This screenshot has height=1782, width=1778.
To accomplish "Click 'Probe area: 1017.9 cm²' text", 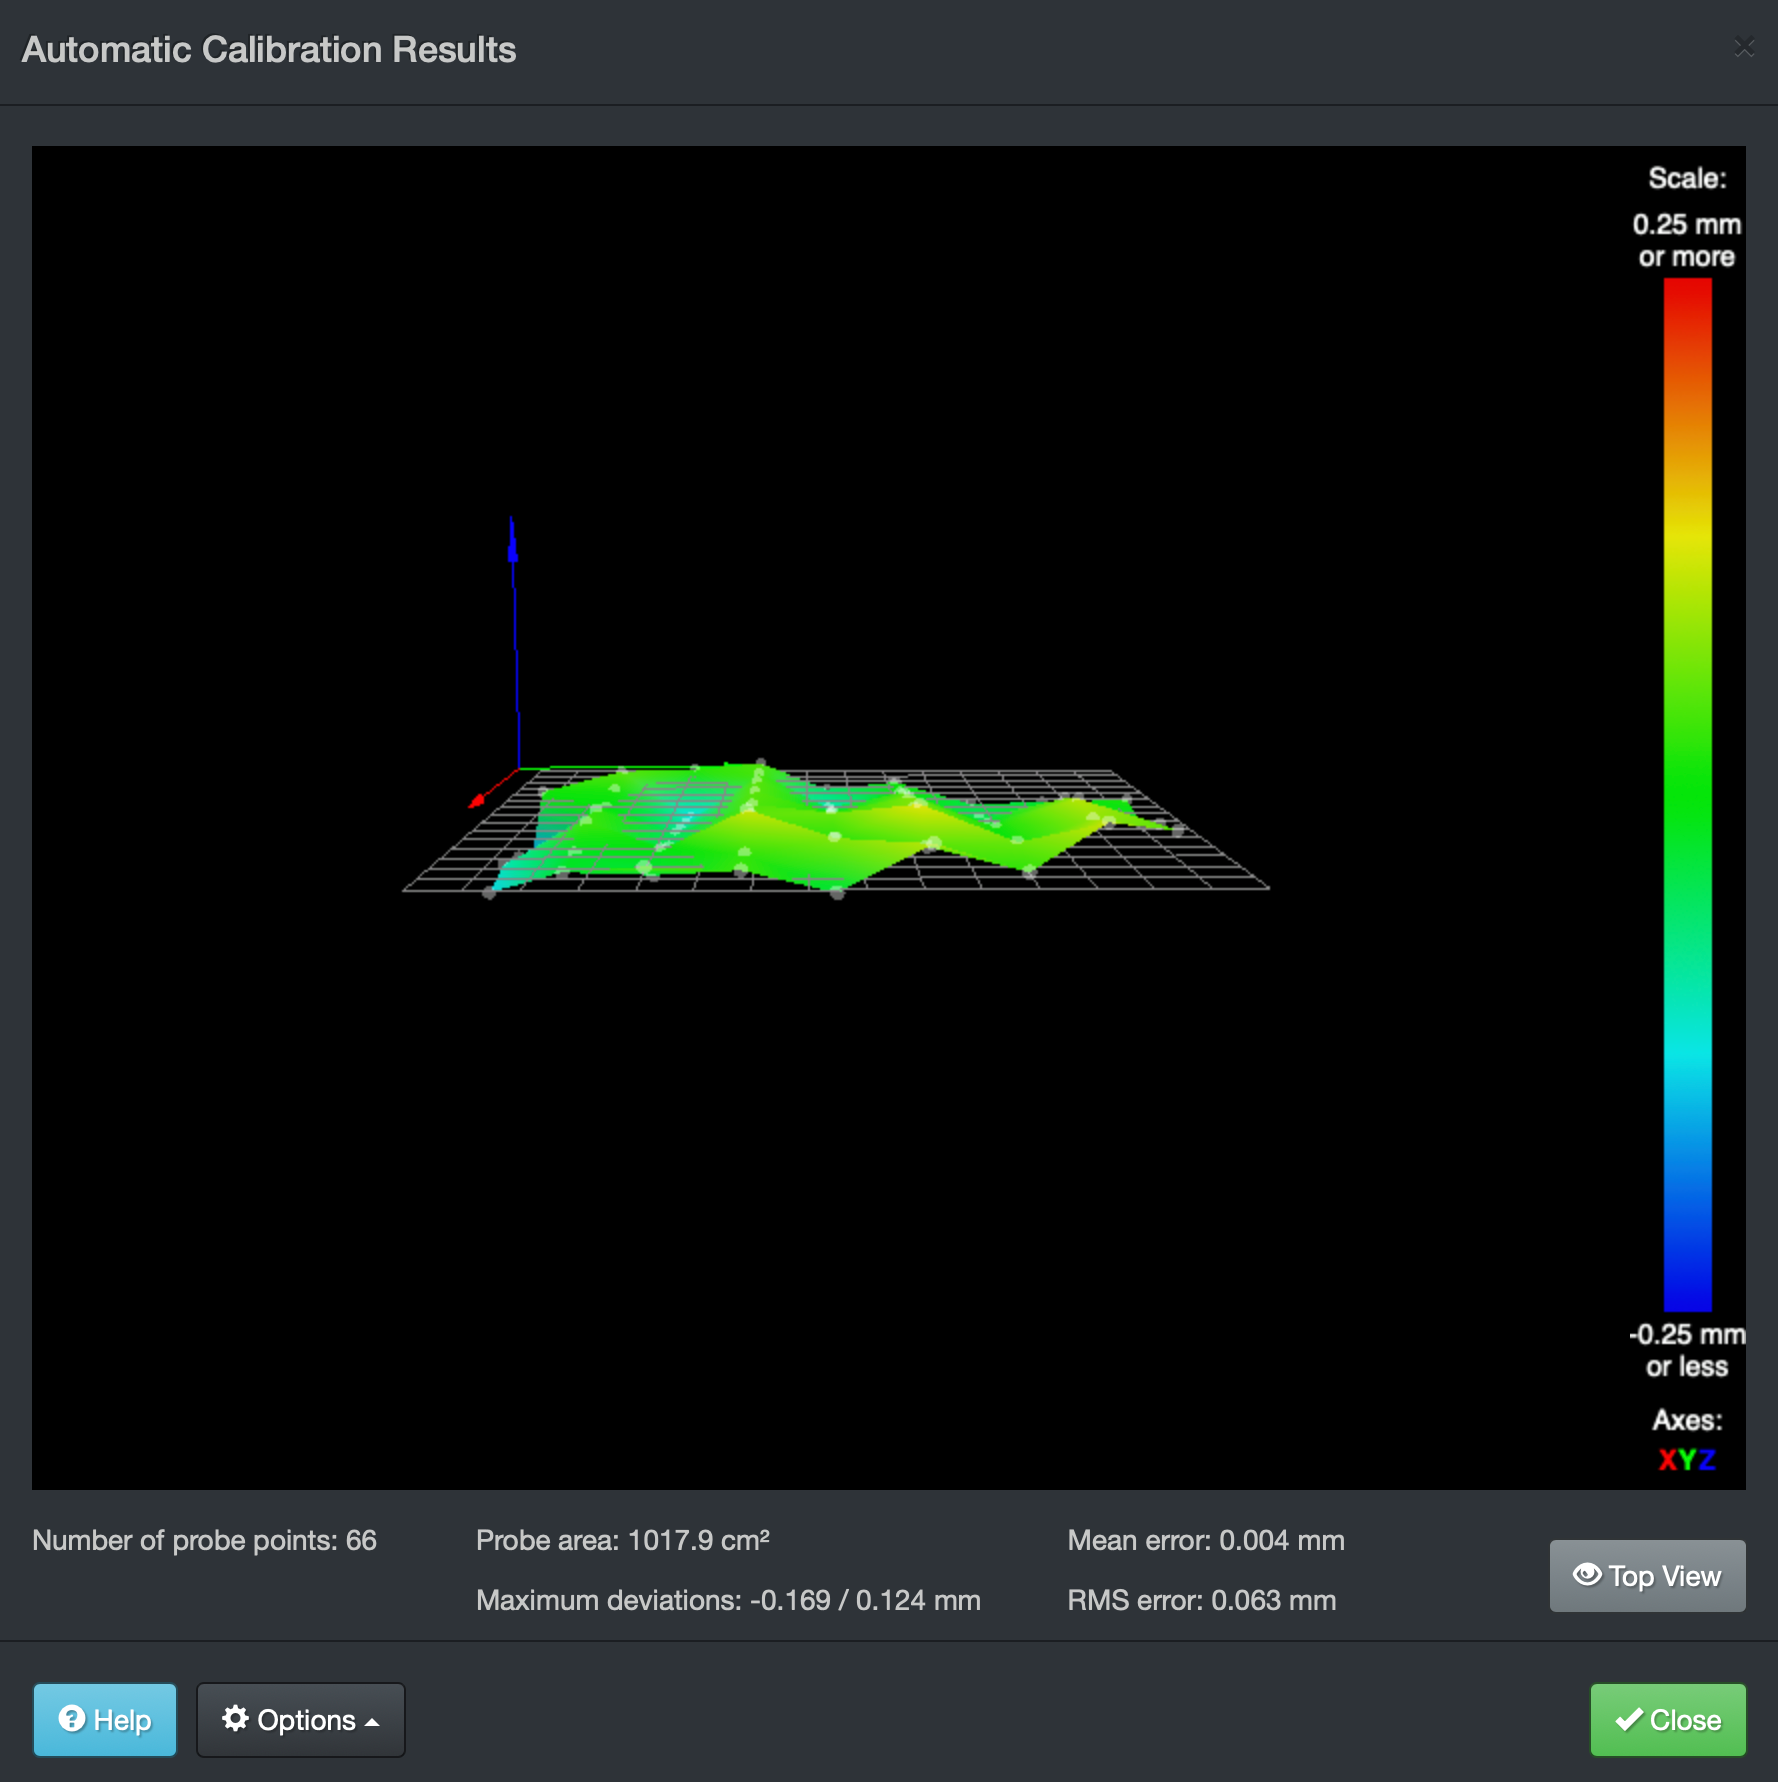I will [623, 1540].
